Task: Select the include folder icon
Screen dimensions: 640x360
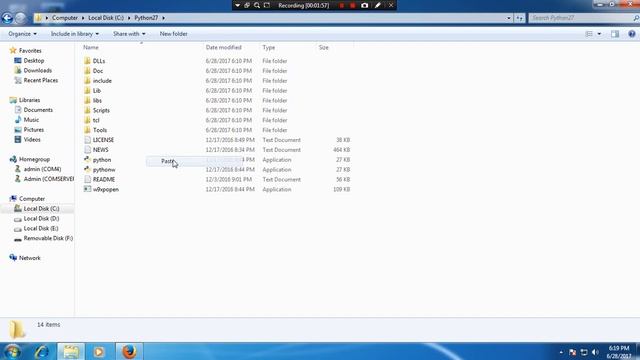Action: pos(87,80)
